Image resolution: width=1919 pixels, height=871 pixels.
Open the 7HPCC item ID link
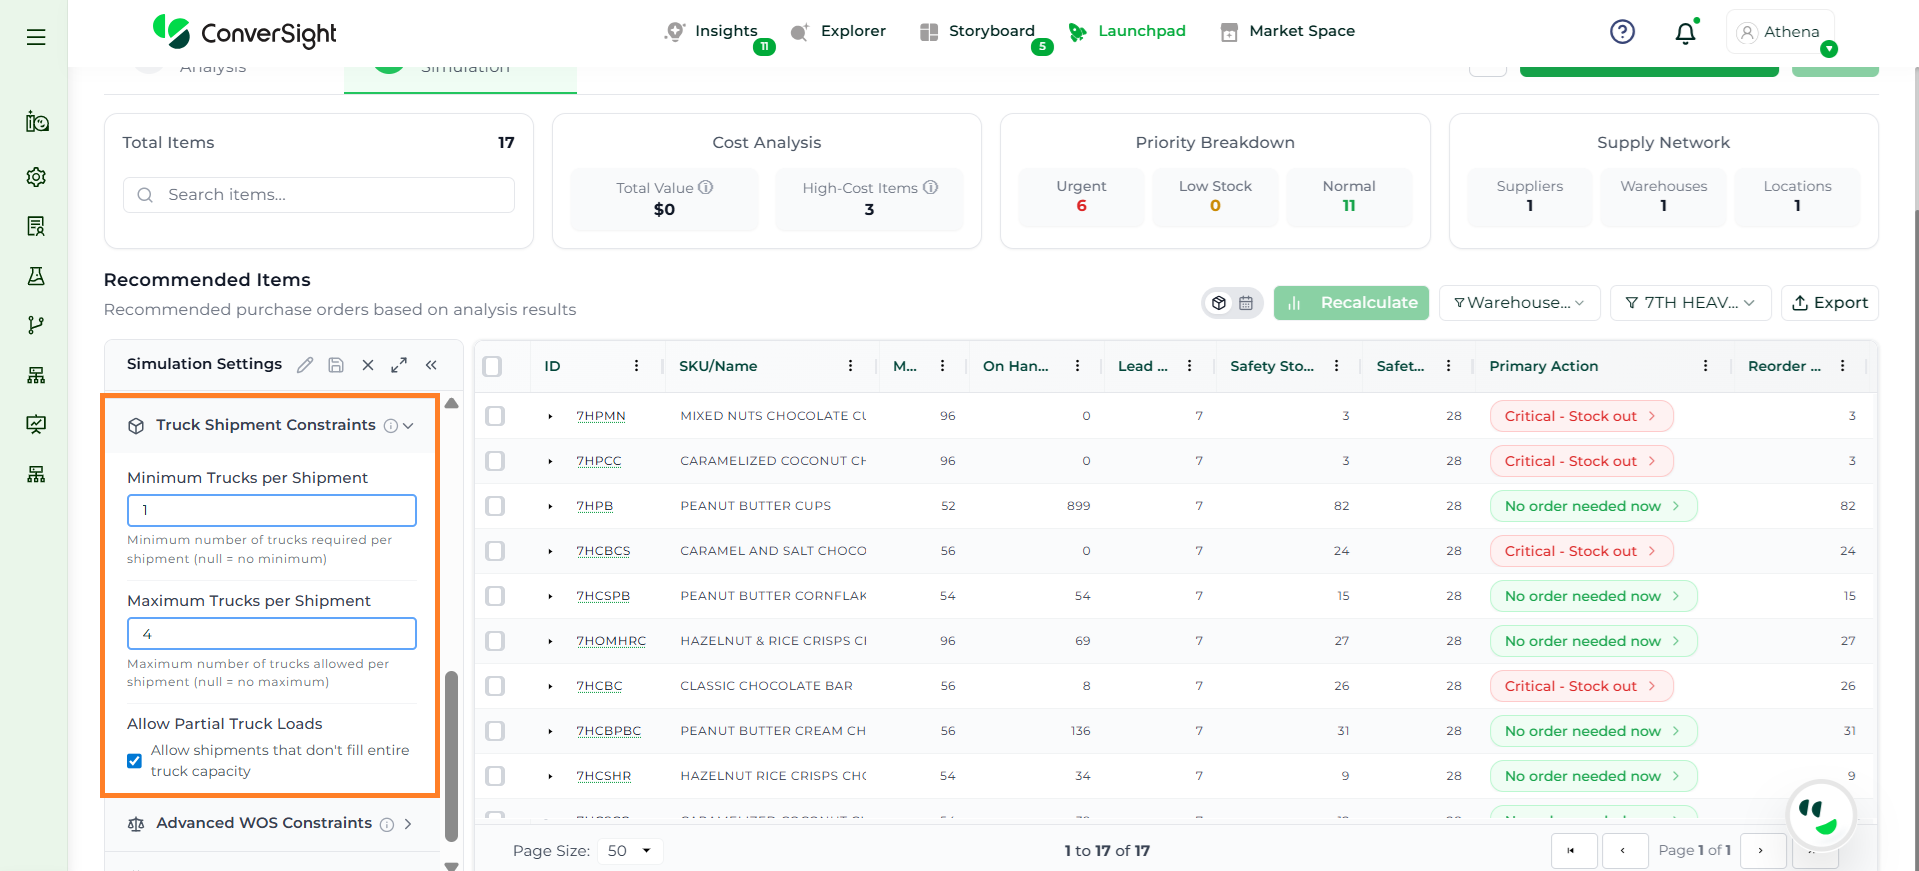coord(599,461)
